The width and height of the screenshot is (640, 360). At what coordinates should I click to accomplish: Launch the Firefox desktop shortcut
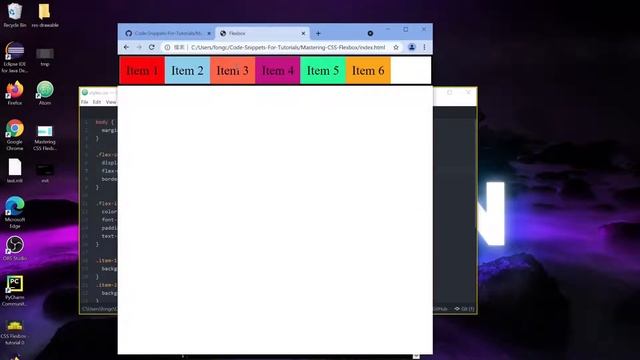click(15, 93)
